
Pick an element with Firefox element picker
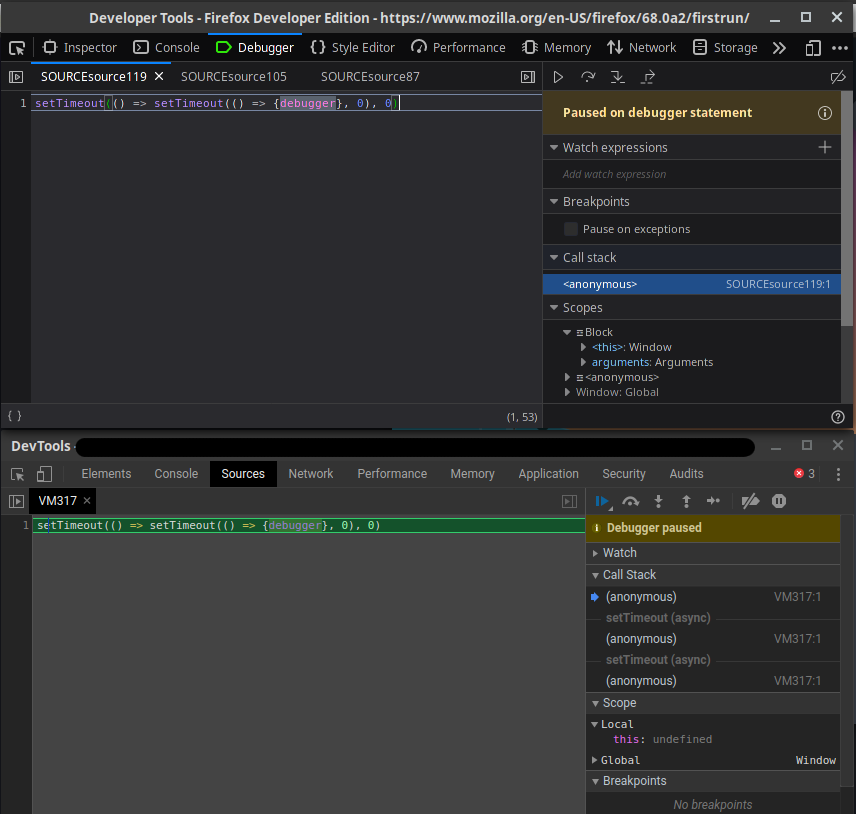coord(17,47)
